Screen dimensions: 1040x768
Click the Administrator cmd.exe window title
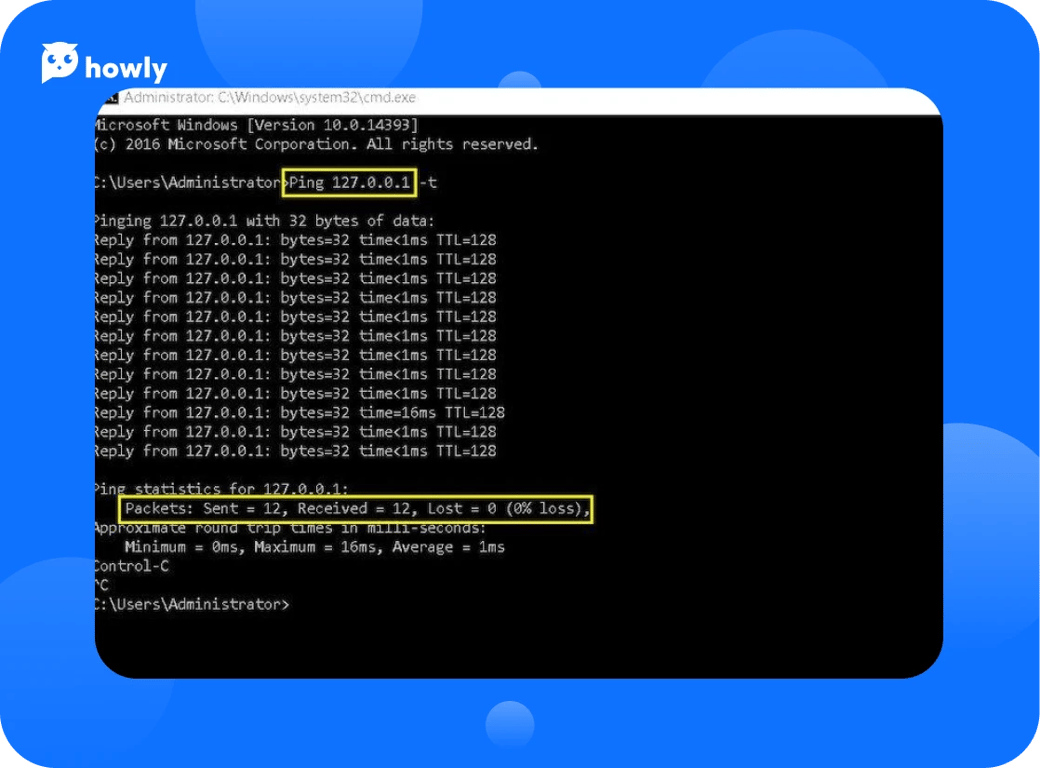[270, 98]
